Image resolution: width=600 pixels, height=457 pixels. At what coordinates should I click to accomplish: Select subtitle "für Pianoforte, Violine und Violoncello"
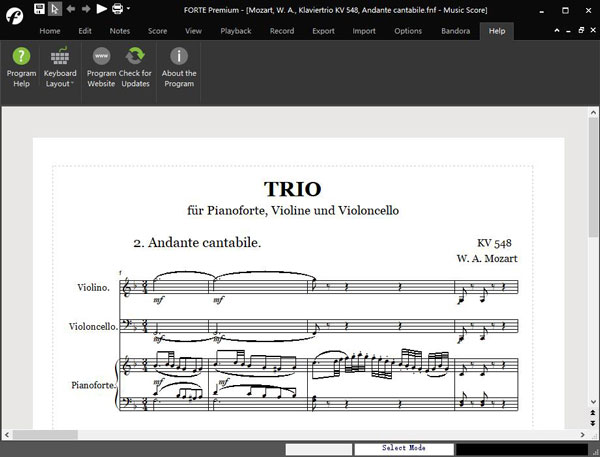click(x=293, y=211)
